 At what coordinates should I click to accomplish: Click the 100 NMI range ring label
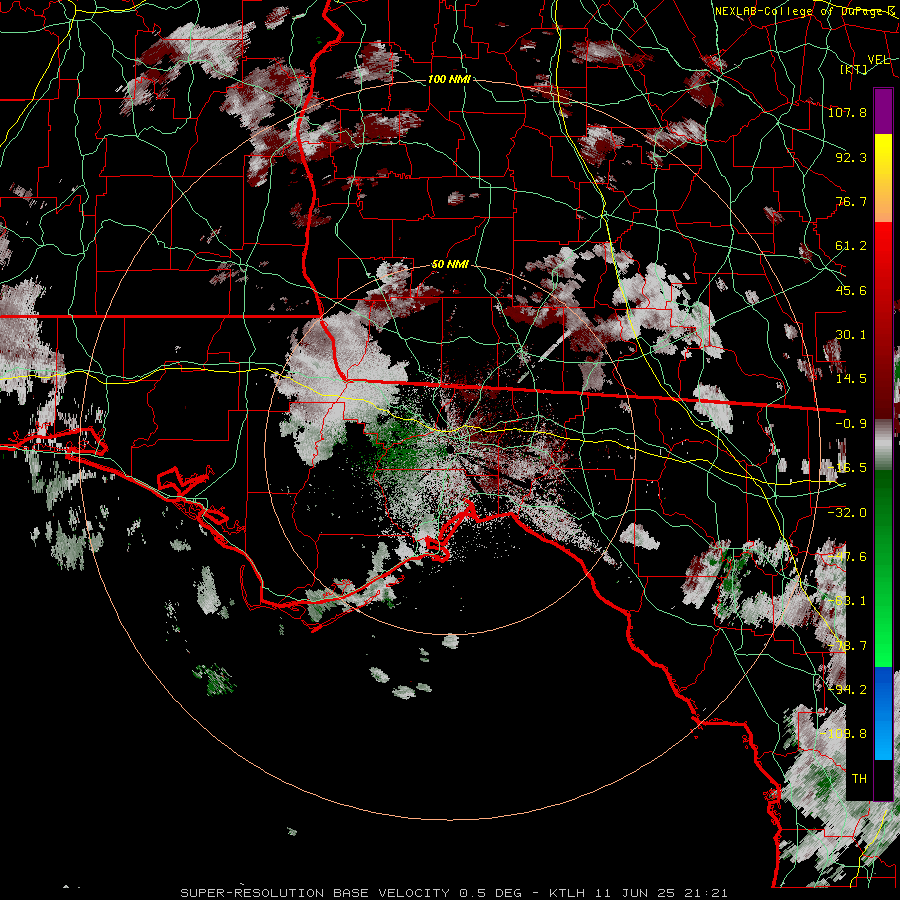[449, 79]
